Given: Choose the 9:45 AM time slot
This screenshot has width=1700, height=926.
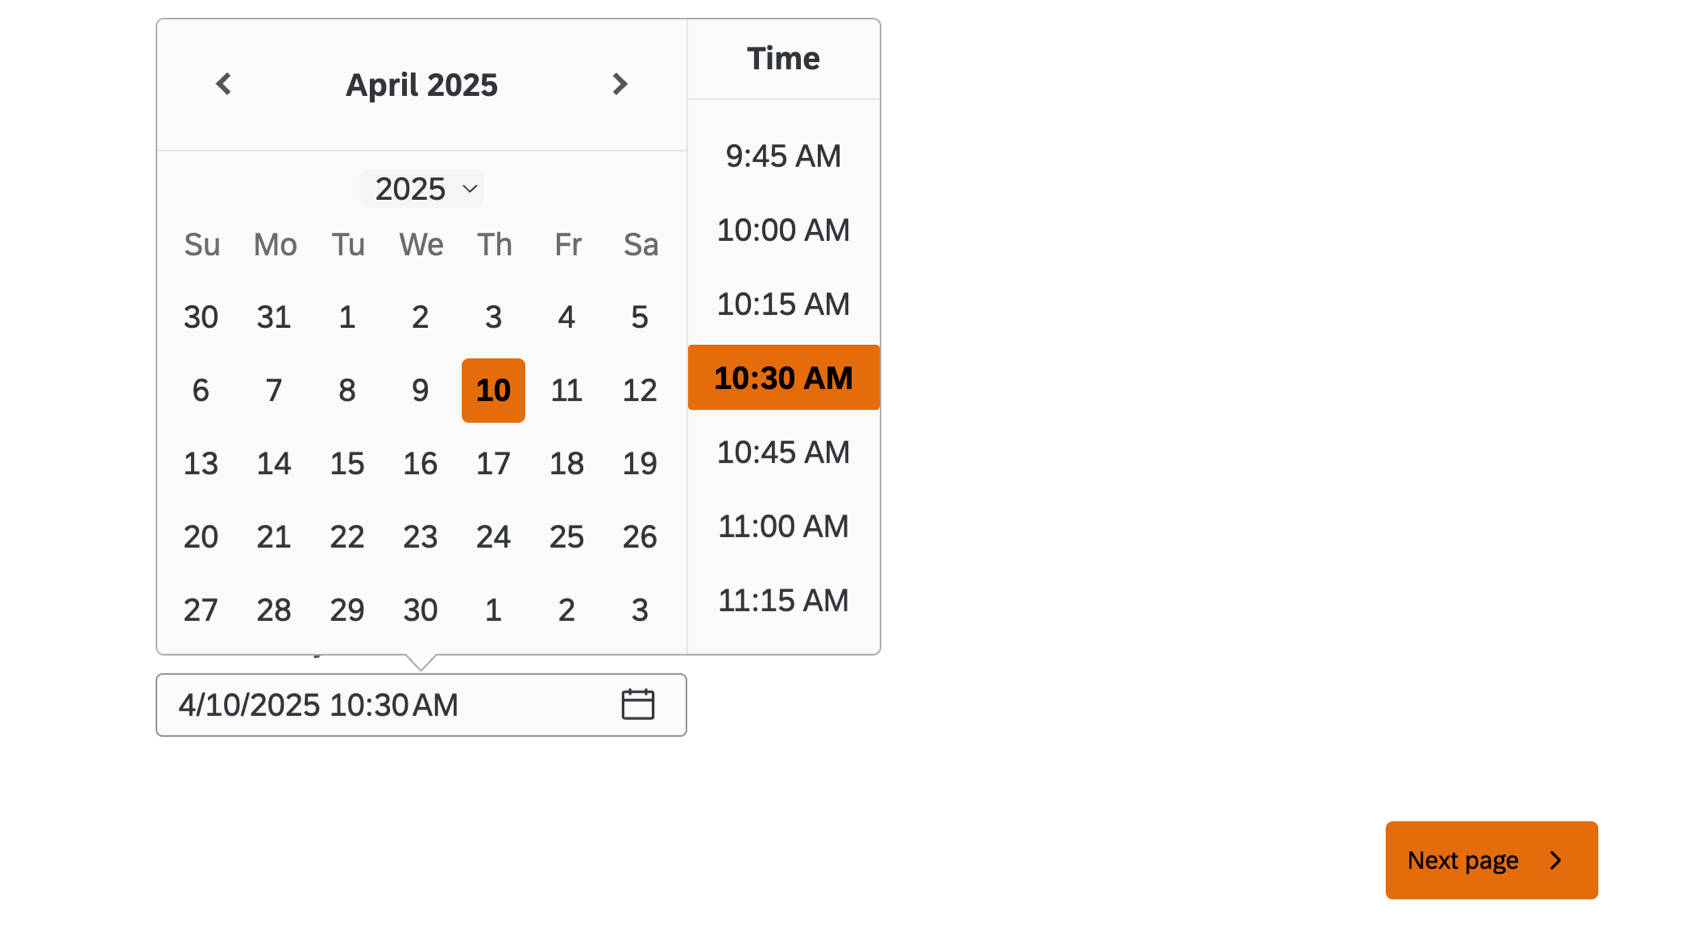Looking at the screenshot, I should click(x=783, y=155).
